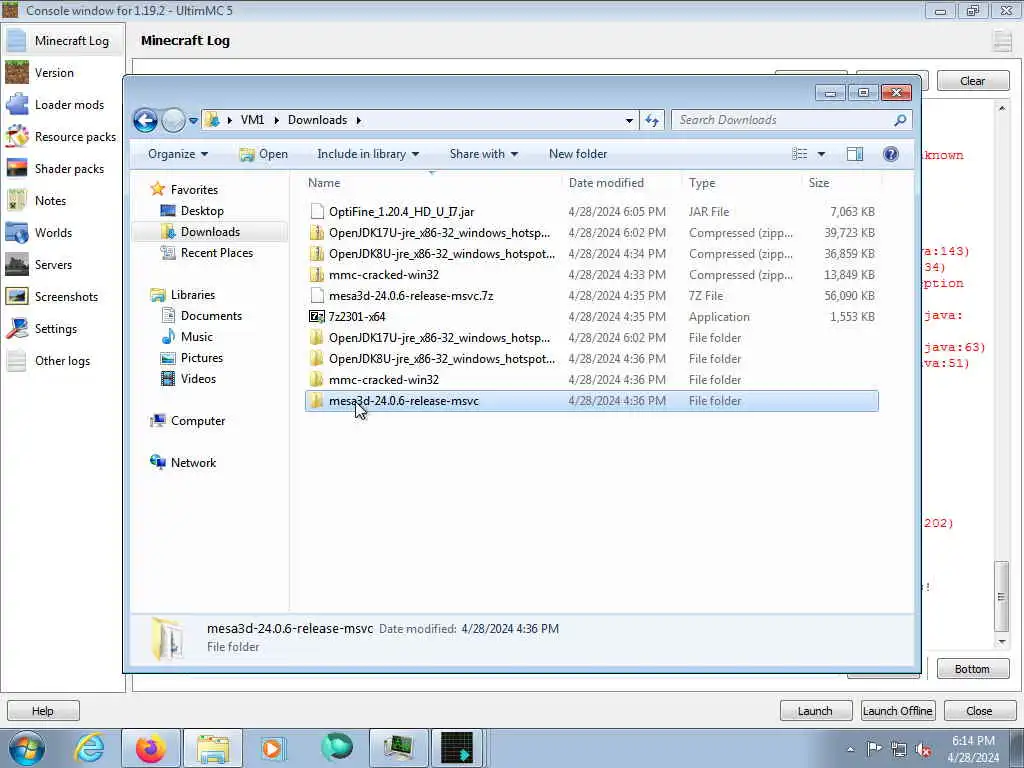Open recent locations dropdown beside nav arrows

click(x=193, y=121)
